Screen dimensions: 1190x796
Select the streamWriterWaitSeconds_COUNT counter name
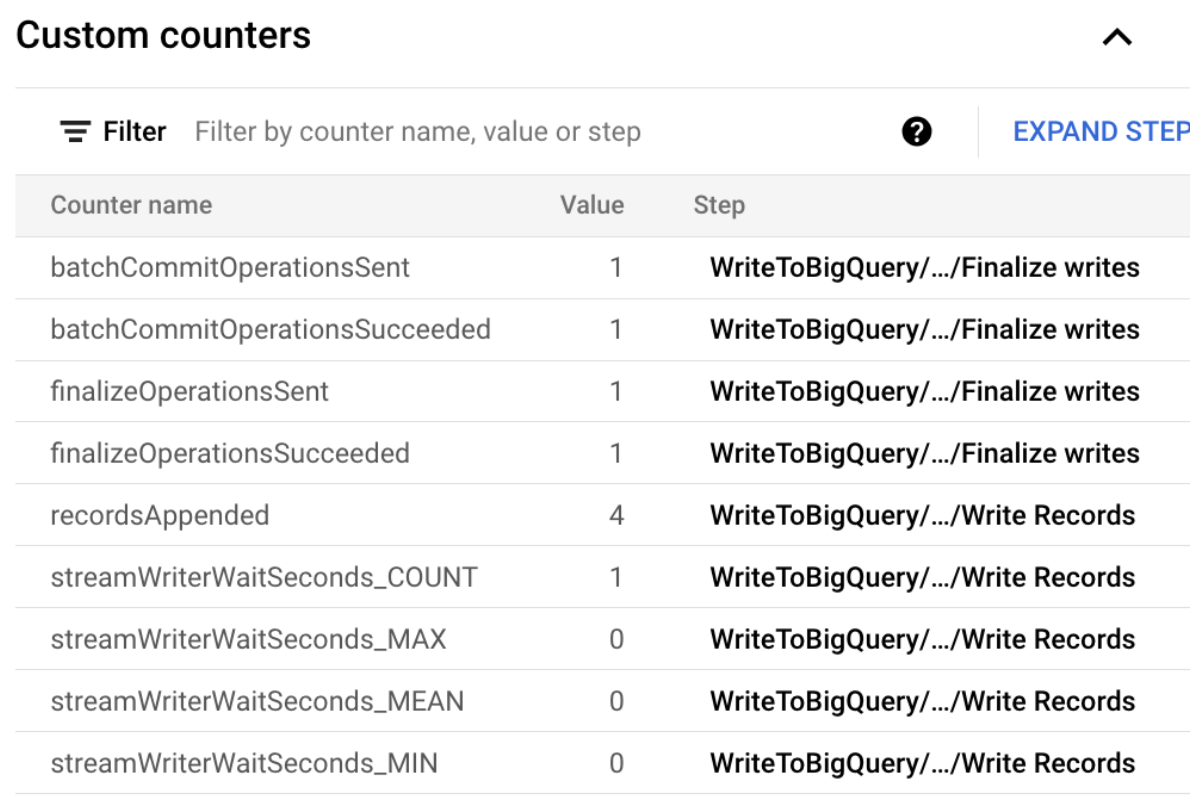264,577
